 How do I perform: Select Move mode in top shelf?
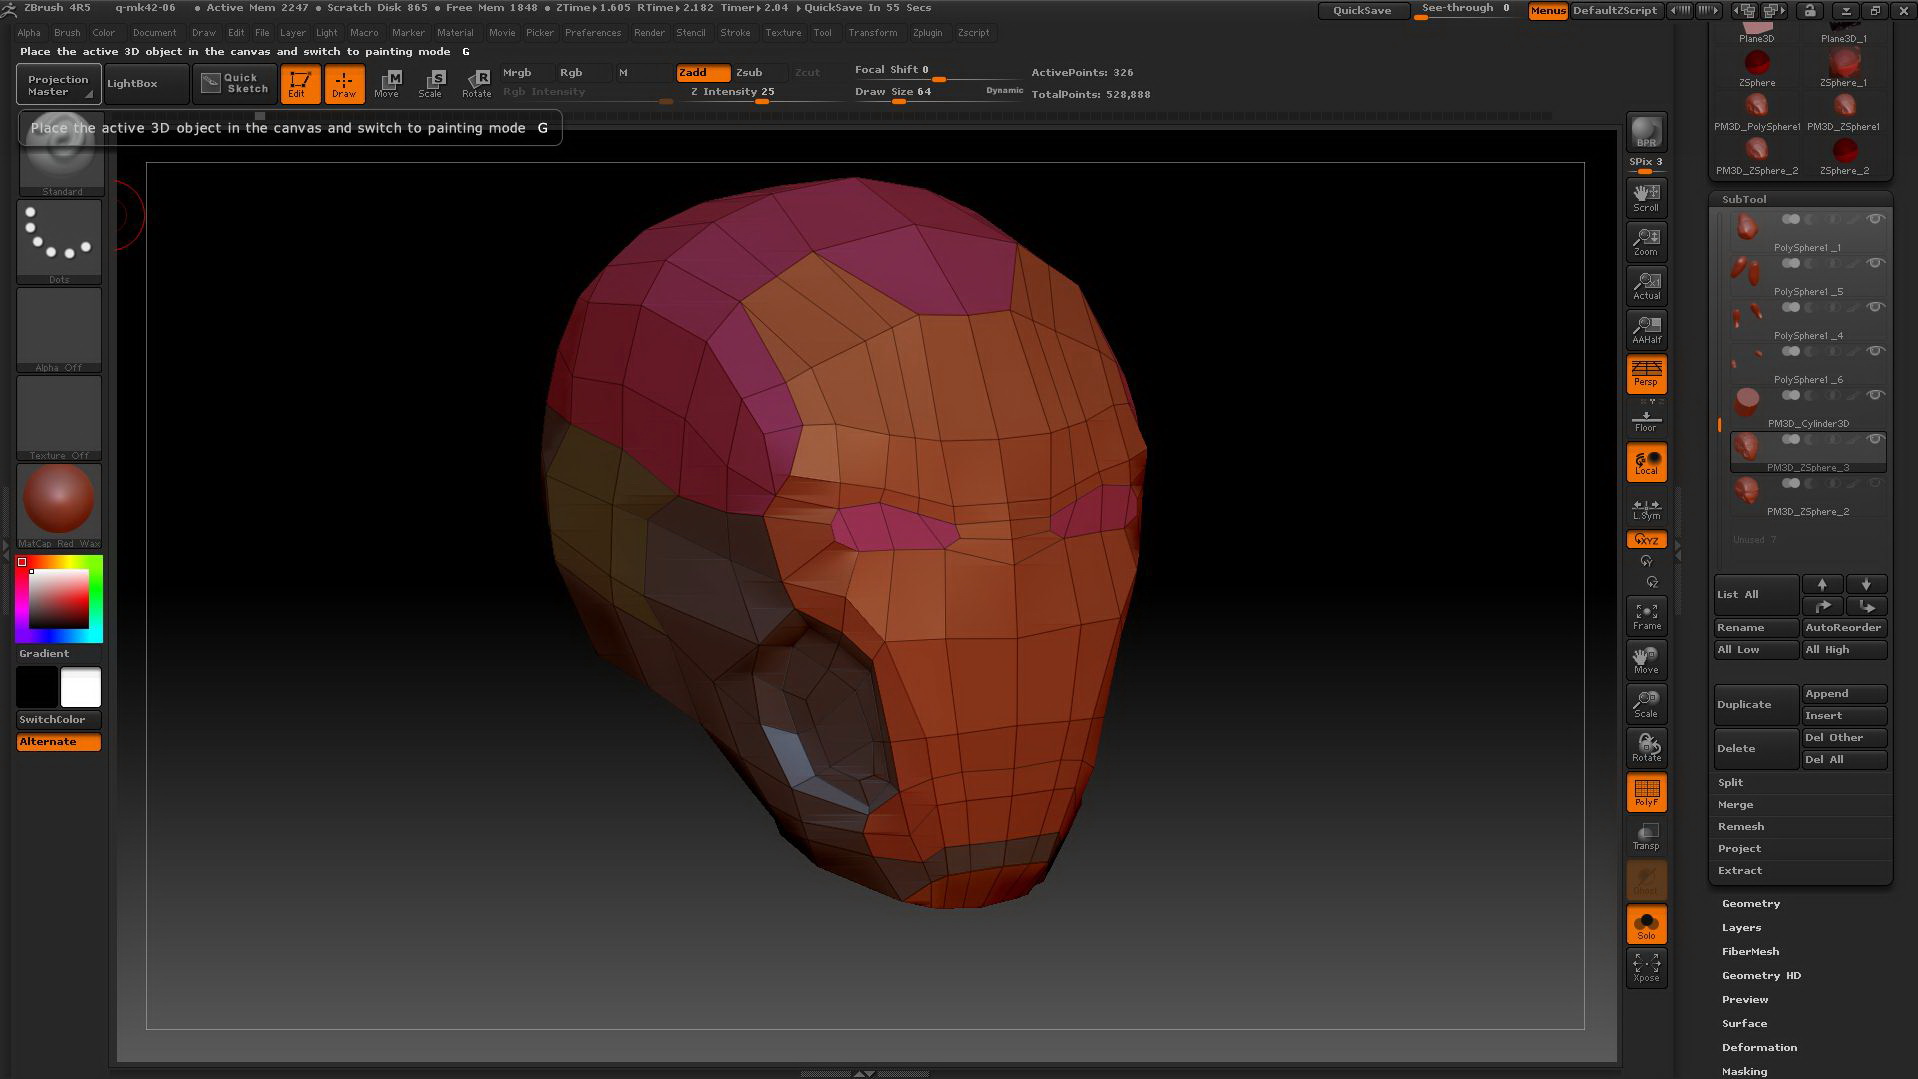point(388,84)
